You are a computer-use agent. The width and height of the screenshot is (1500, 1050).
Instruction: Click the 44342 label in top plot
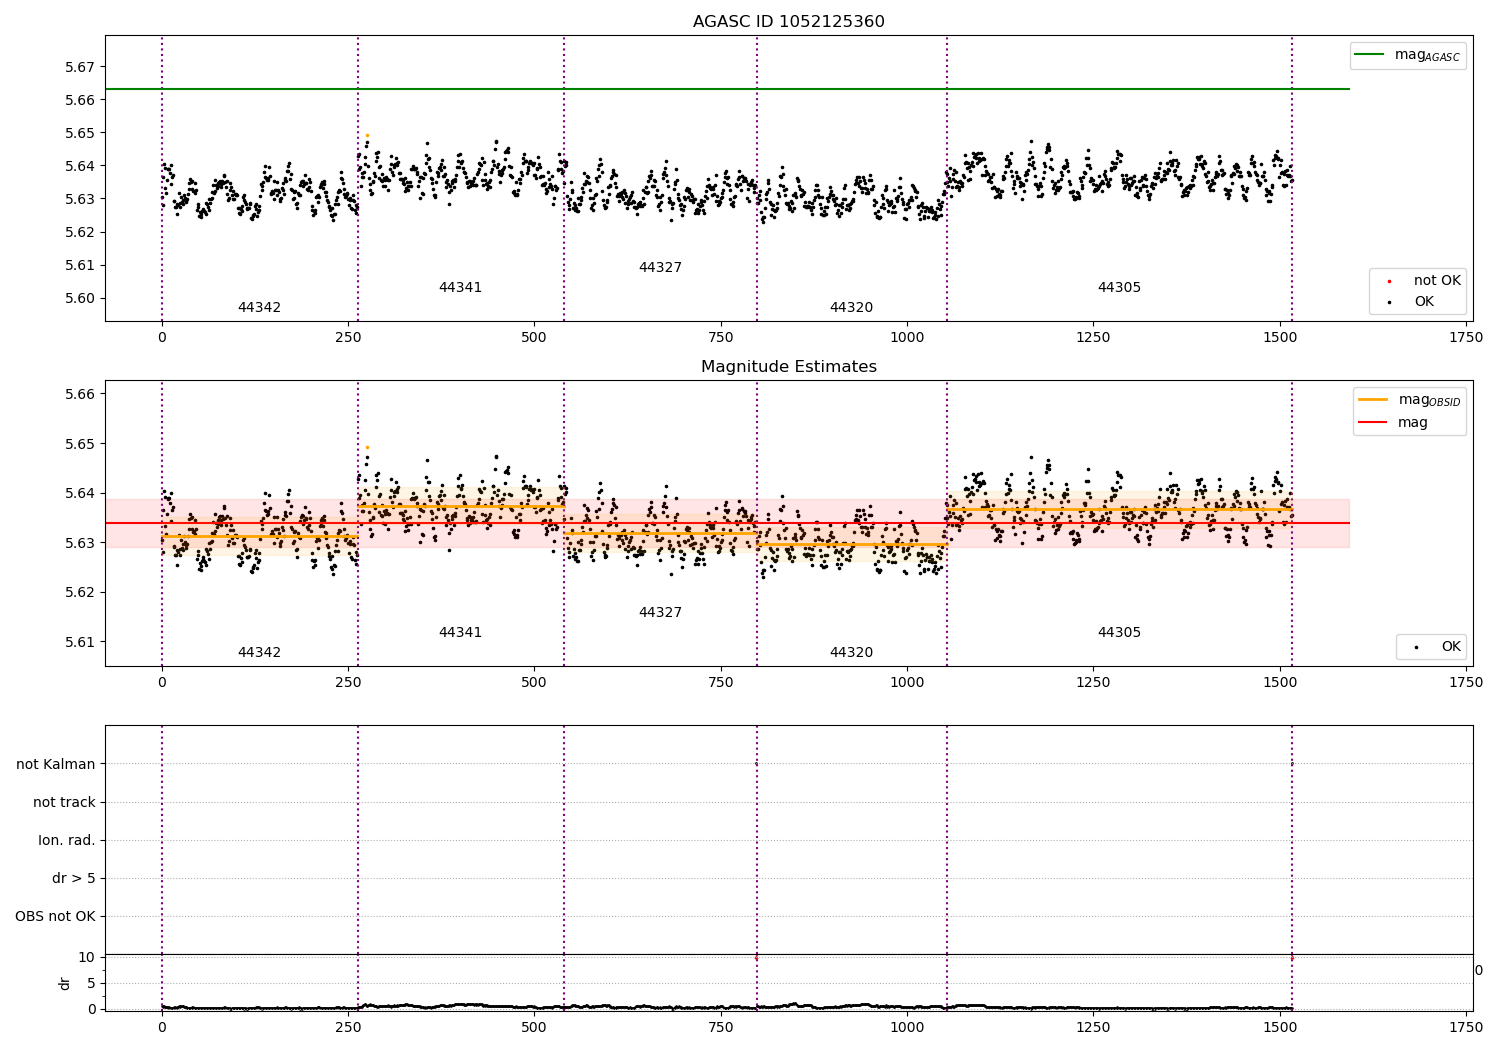259,308
